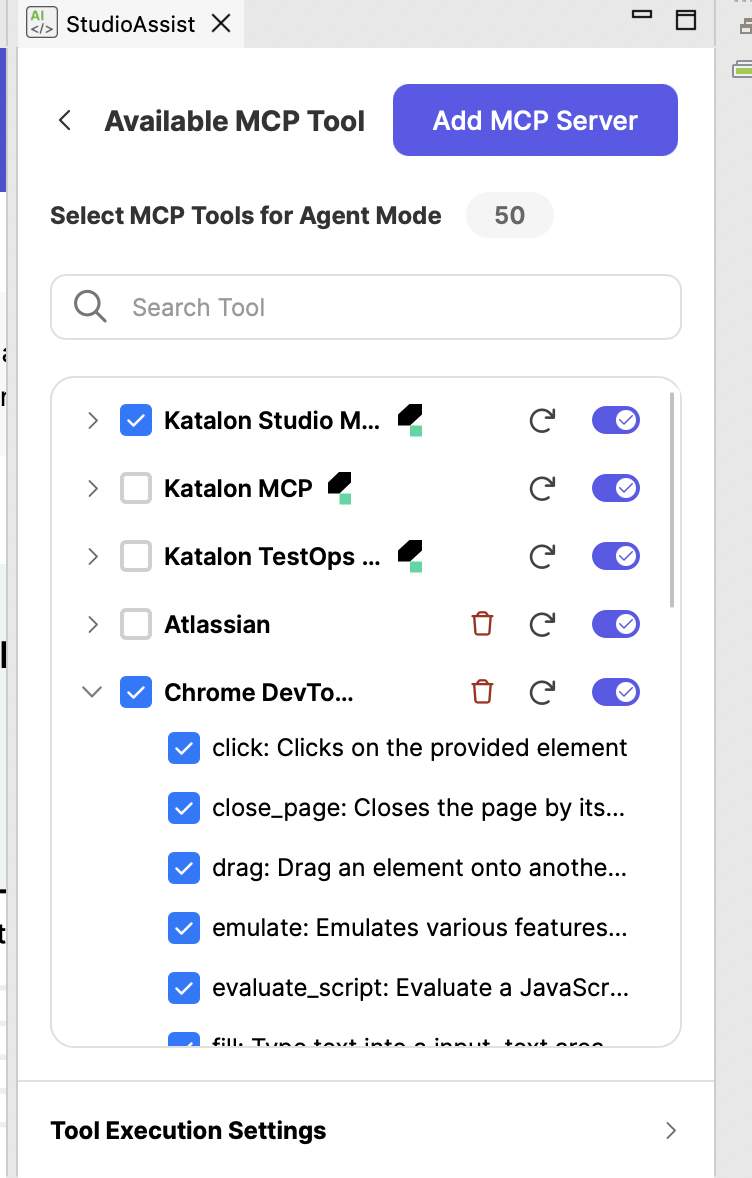The width and height of the screenshot is (752, 1178).
Task: Click Katalon logo beside Katalon TestOps
Action: pos(410,556)
